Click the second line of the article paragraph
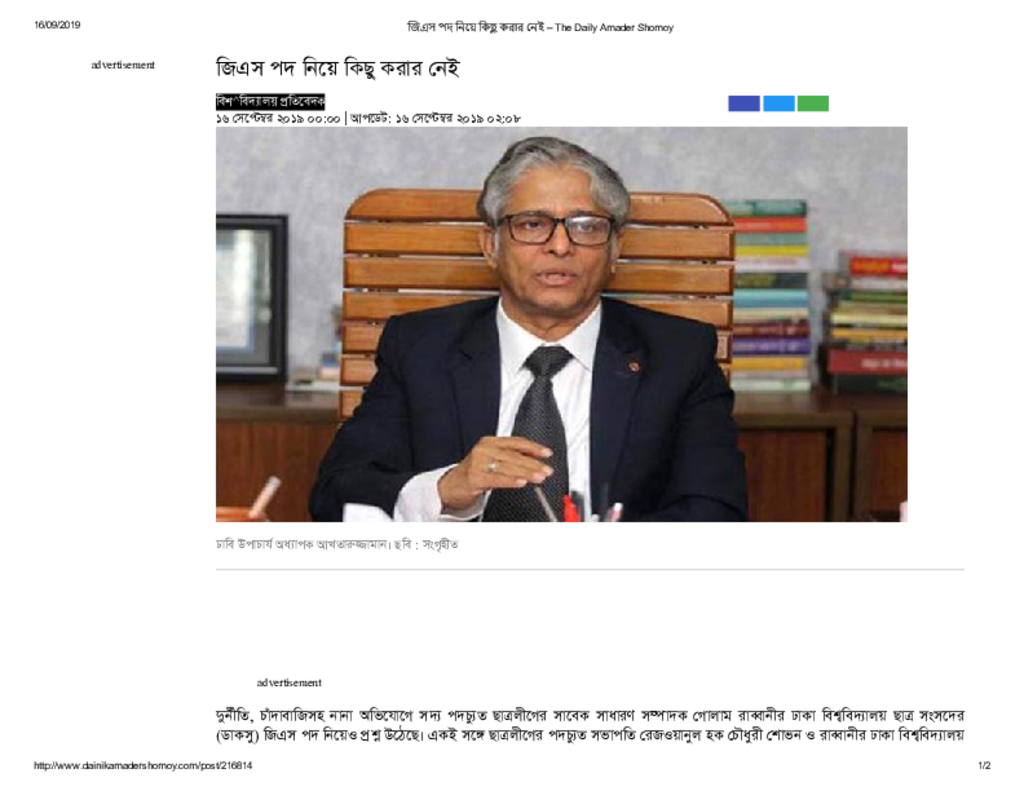 (590, 735)
